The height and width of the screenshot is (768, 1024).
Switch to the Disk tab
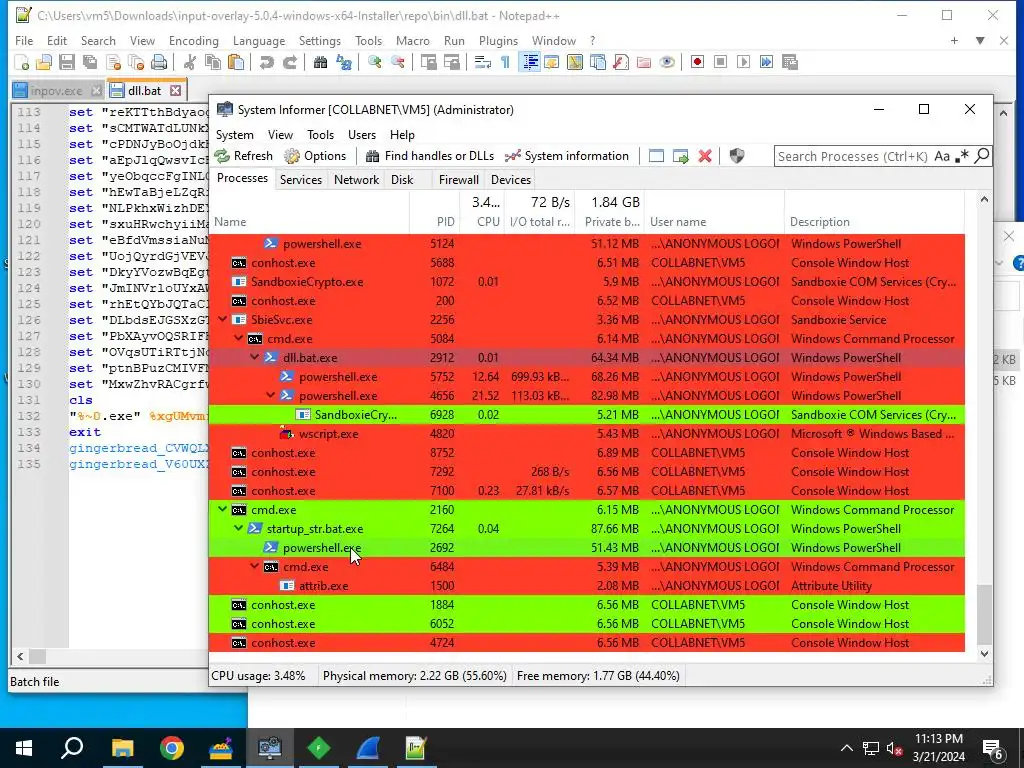tap(402, 180)
